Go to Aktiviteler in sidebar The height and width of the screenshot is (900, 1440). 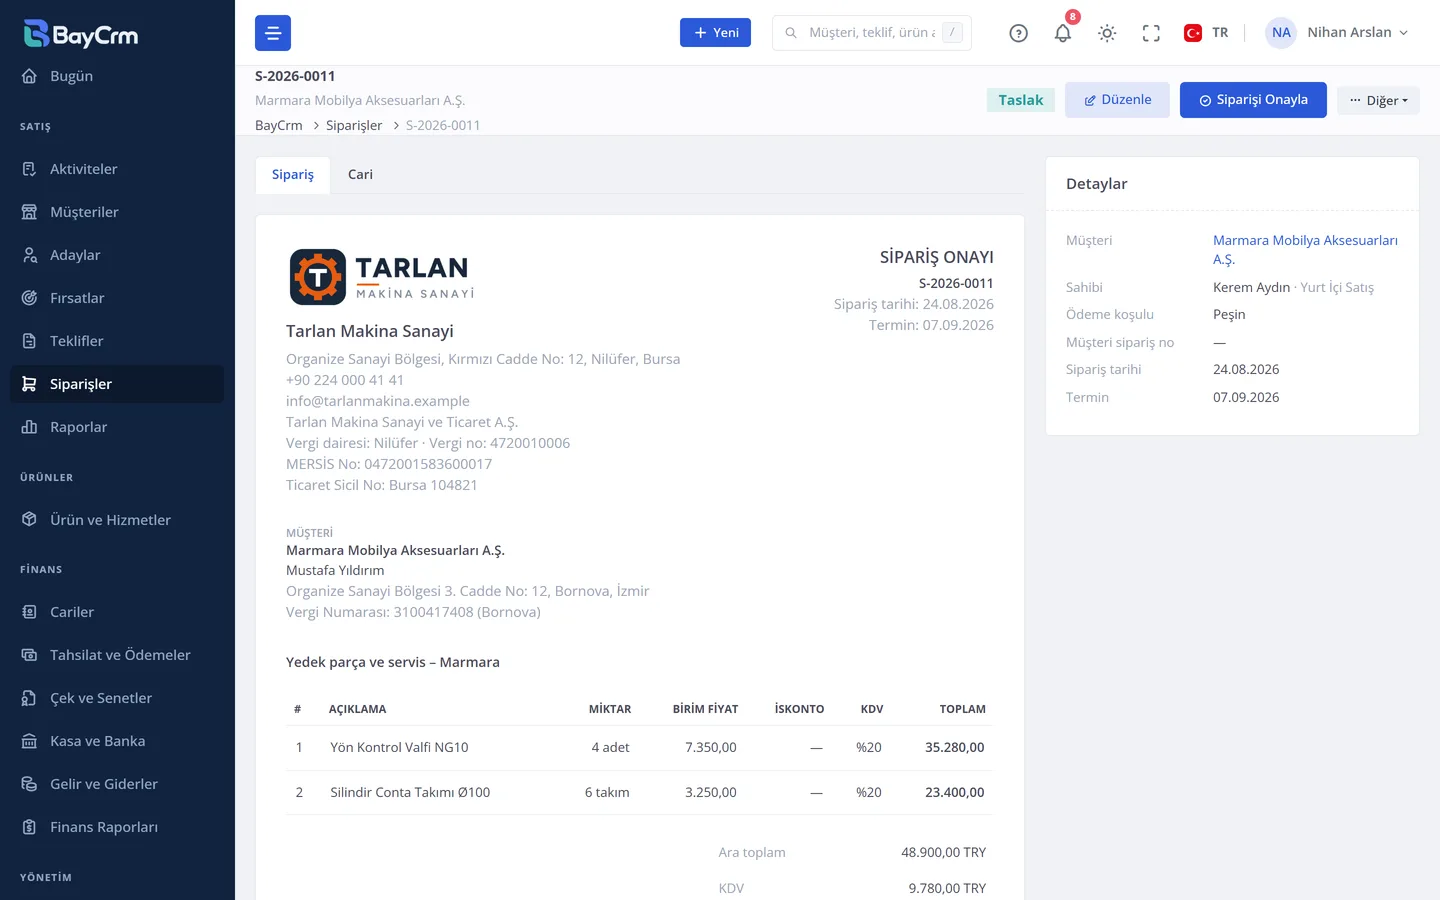click(117, 169)
